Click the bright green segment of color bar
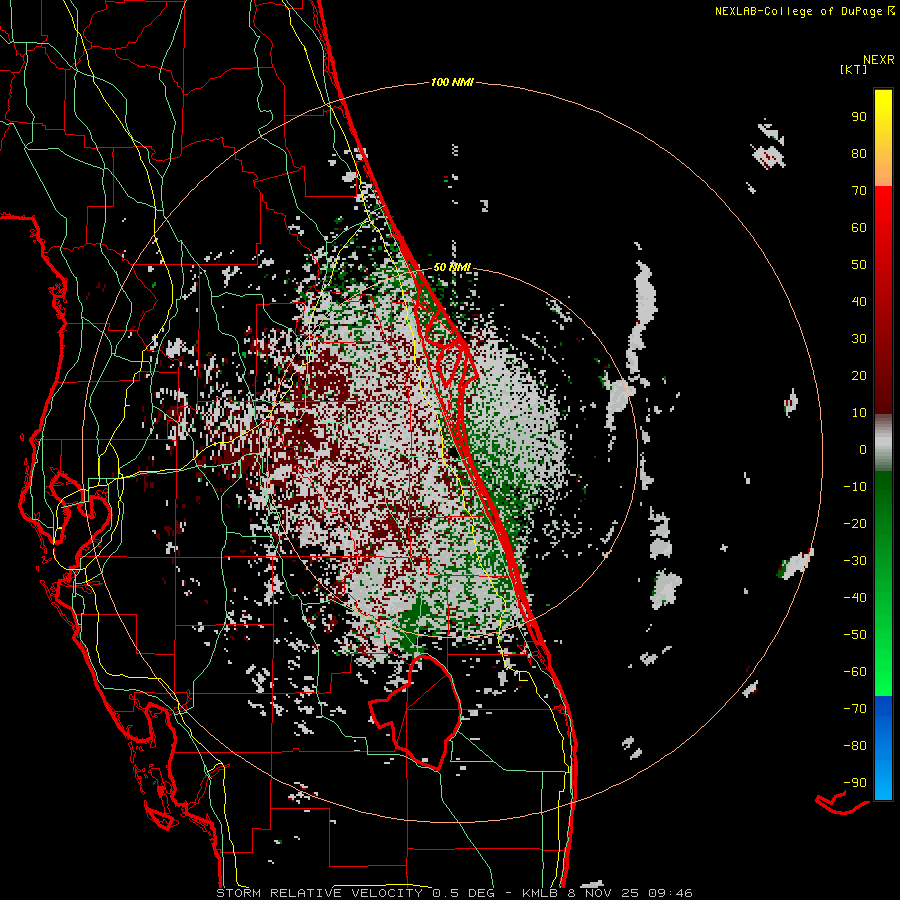 pyautogui.click(x=883, y=643)
